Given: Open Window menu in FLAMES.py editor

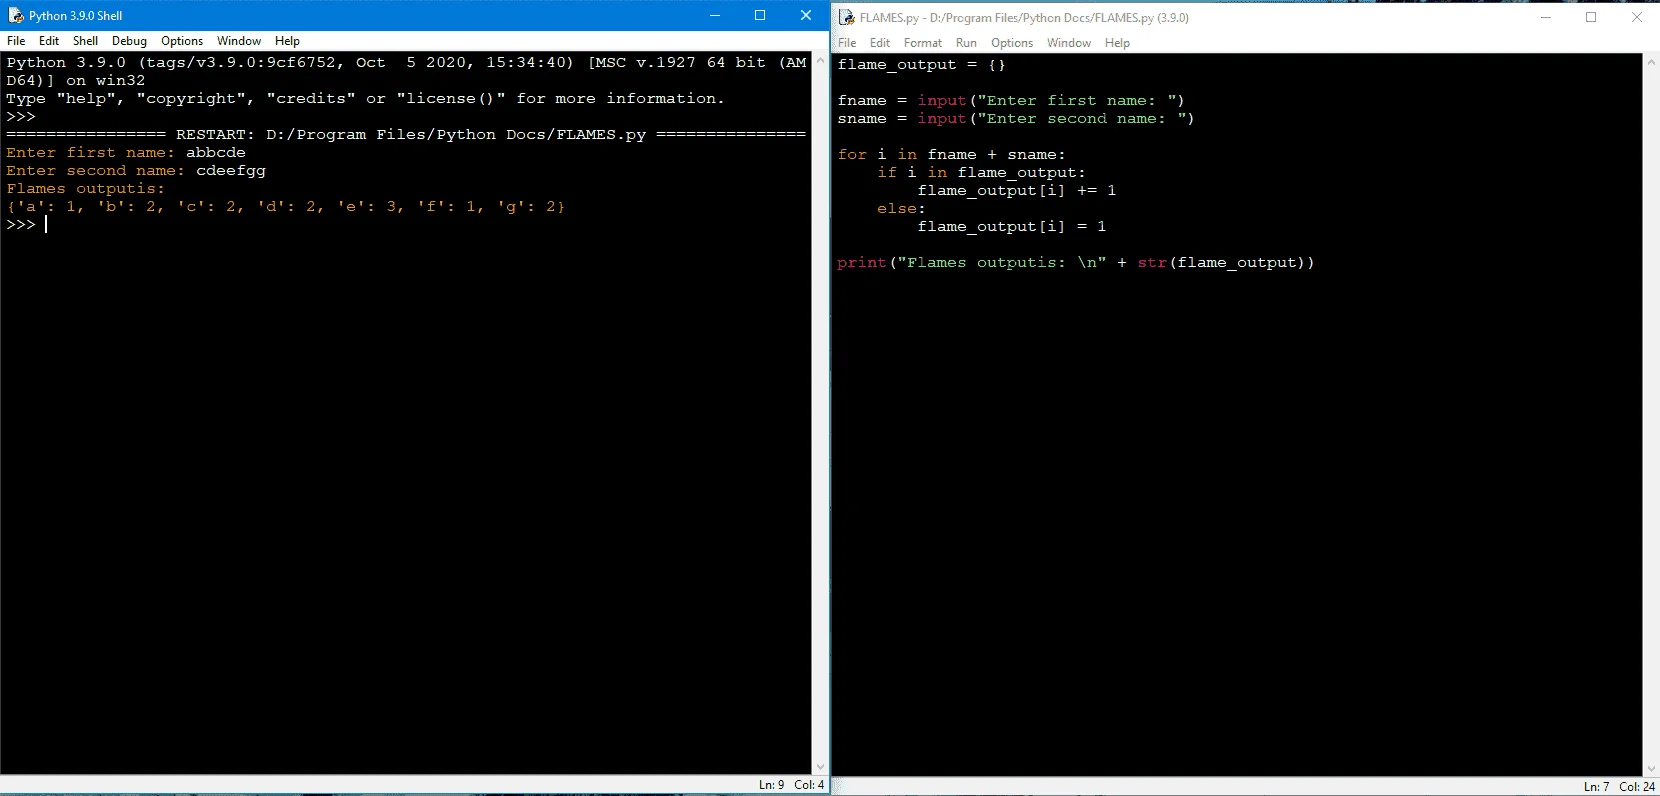Looking at the screenshot, I should tap(1069, 43).
